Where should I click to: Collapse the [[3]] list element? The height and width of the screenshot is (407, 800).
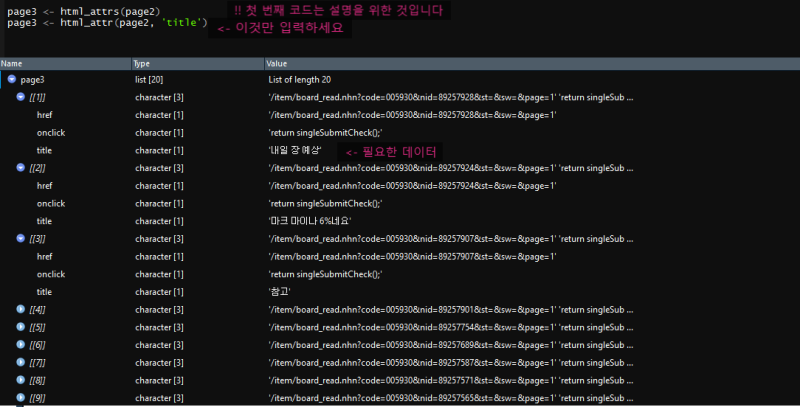(x=20, y=238)
